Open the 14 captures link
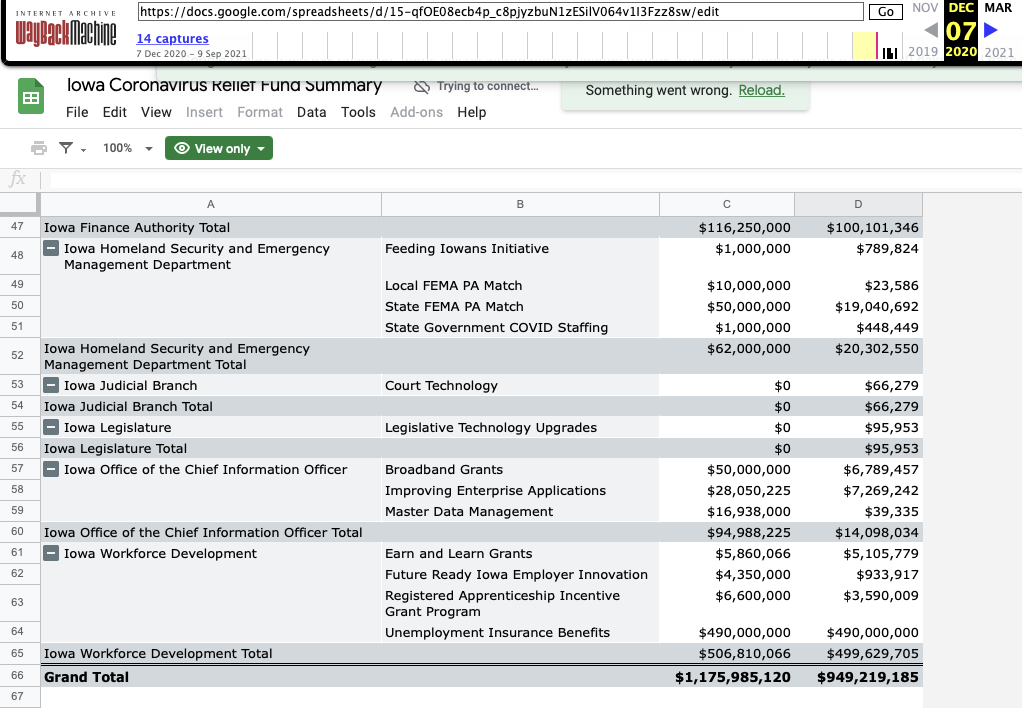Image resolution: width=1022 pixels, height=708 pixels. click(172, 38)
